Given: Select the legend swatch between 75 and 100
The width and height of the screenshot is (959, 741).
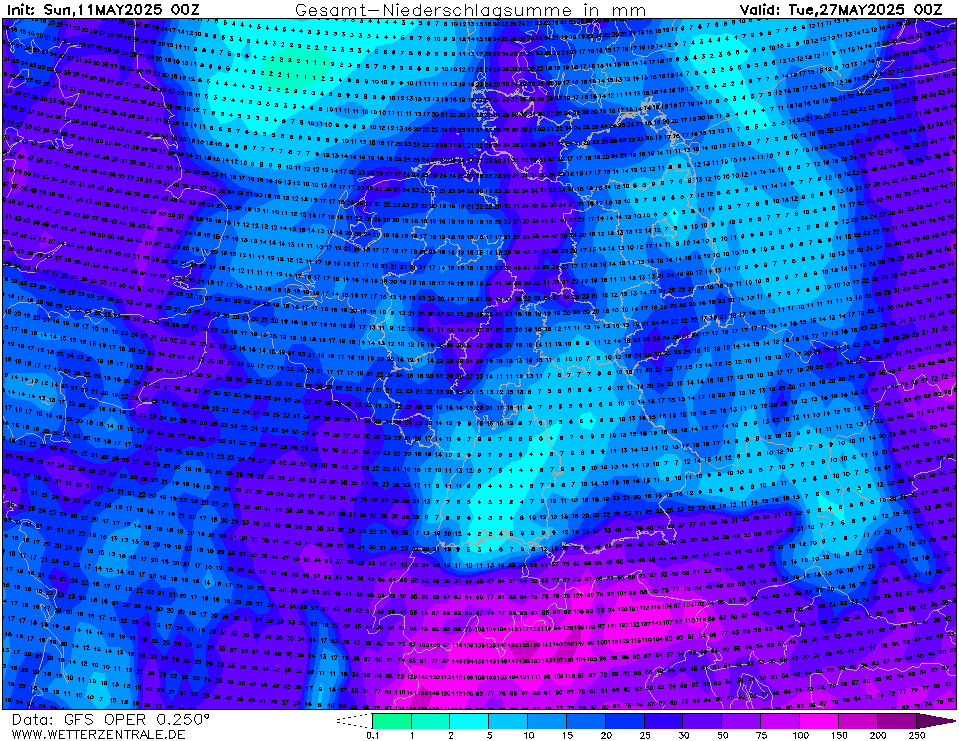Looking at the screenshot, I should tap(780, 721).
